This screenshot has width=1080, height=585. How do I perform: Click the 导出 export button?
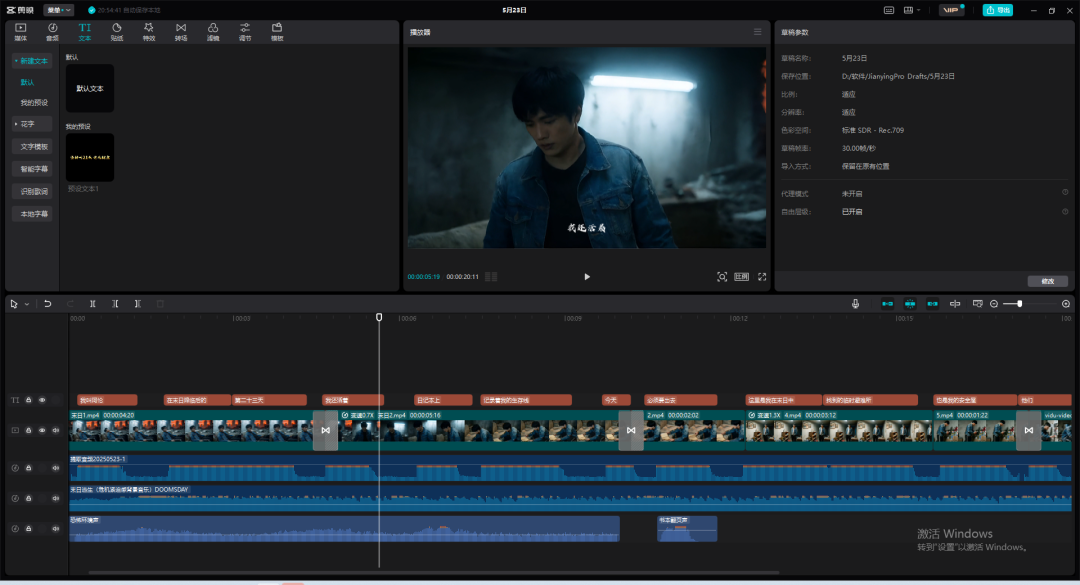(x=997, y=10)
